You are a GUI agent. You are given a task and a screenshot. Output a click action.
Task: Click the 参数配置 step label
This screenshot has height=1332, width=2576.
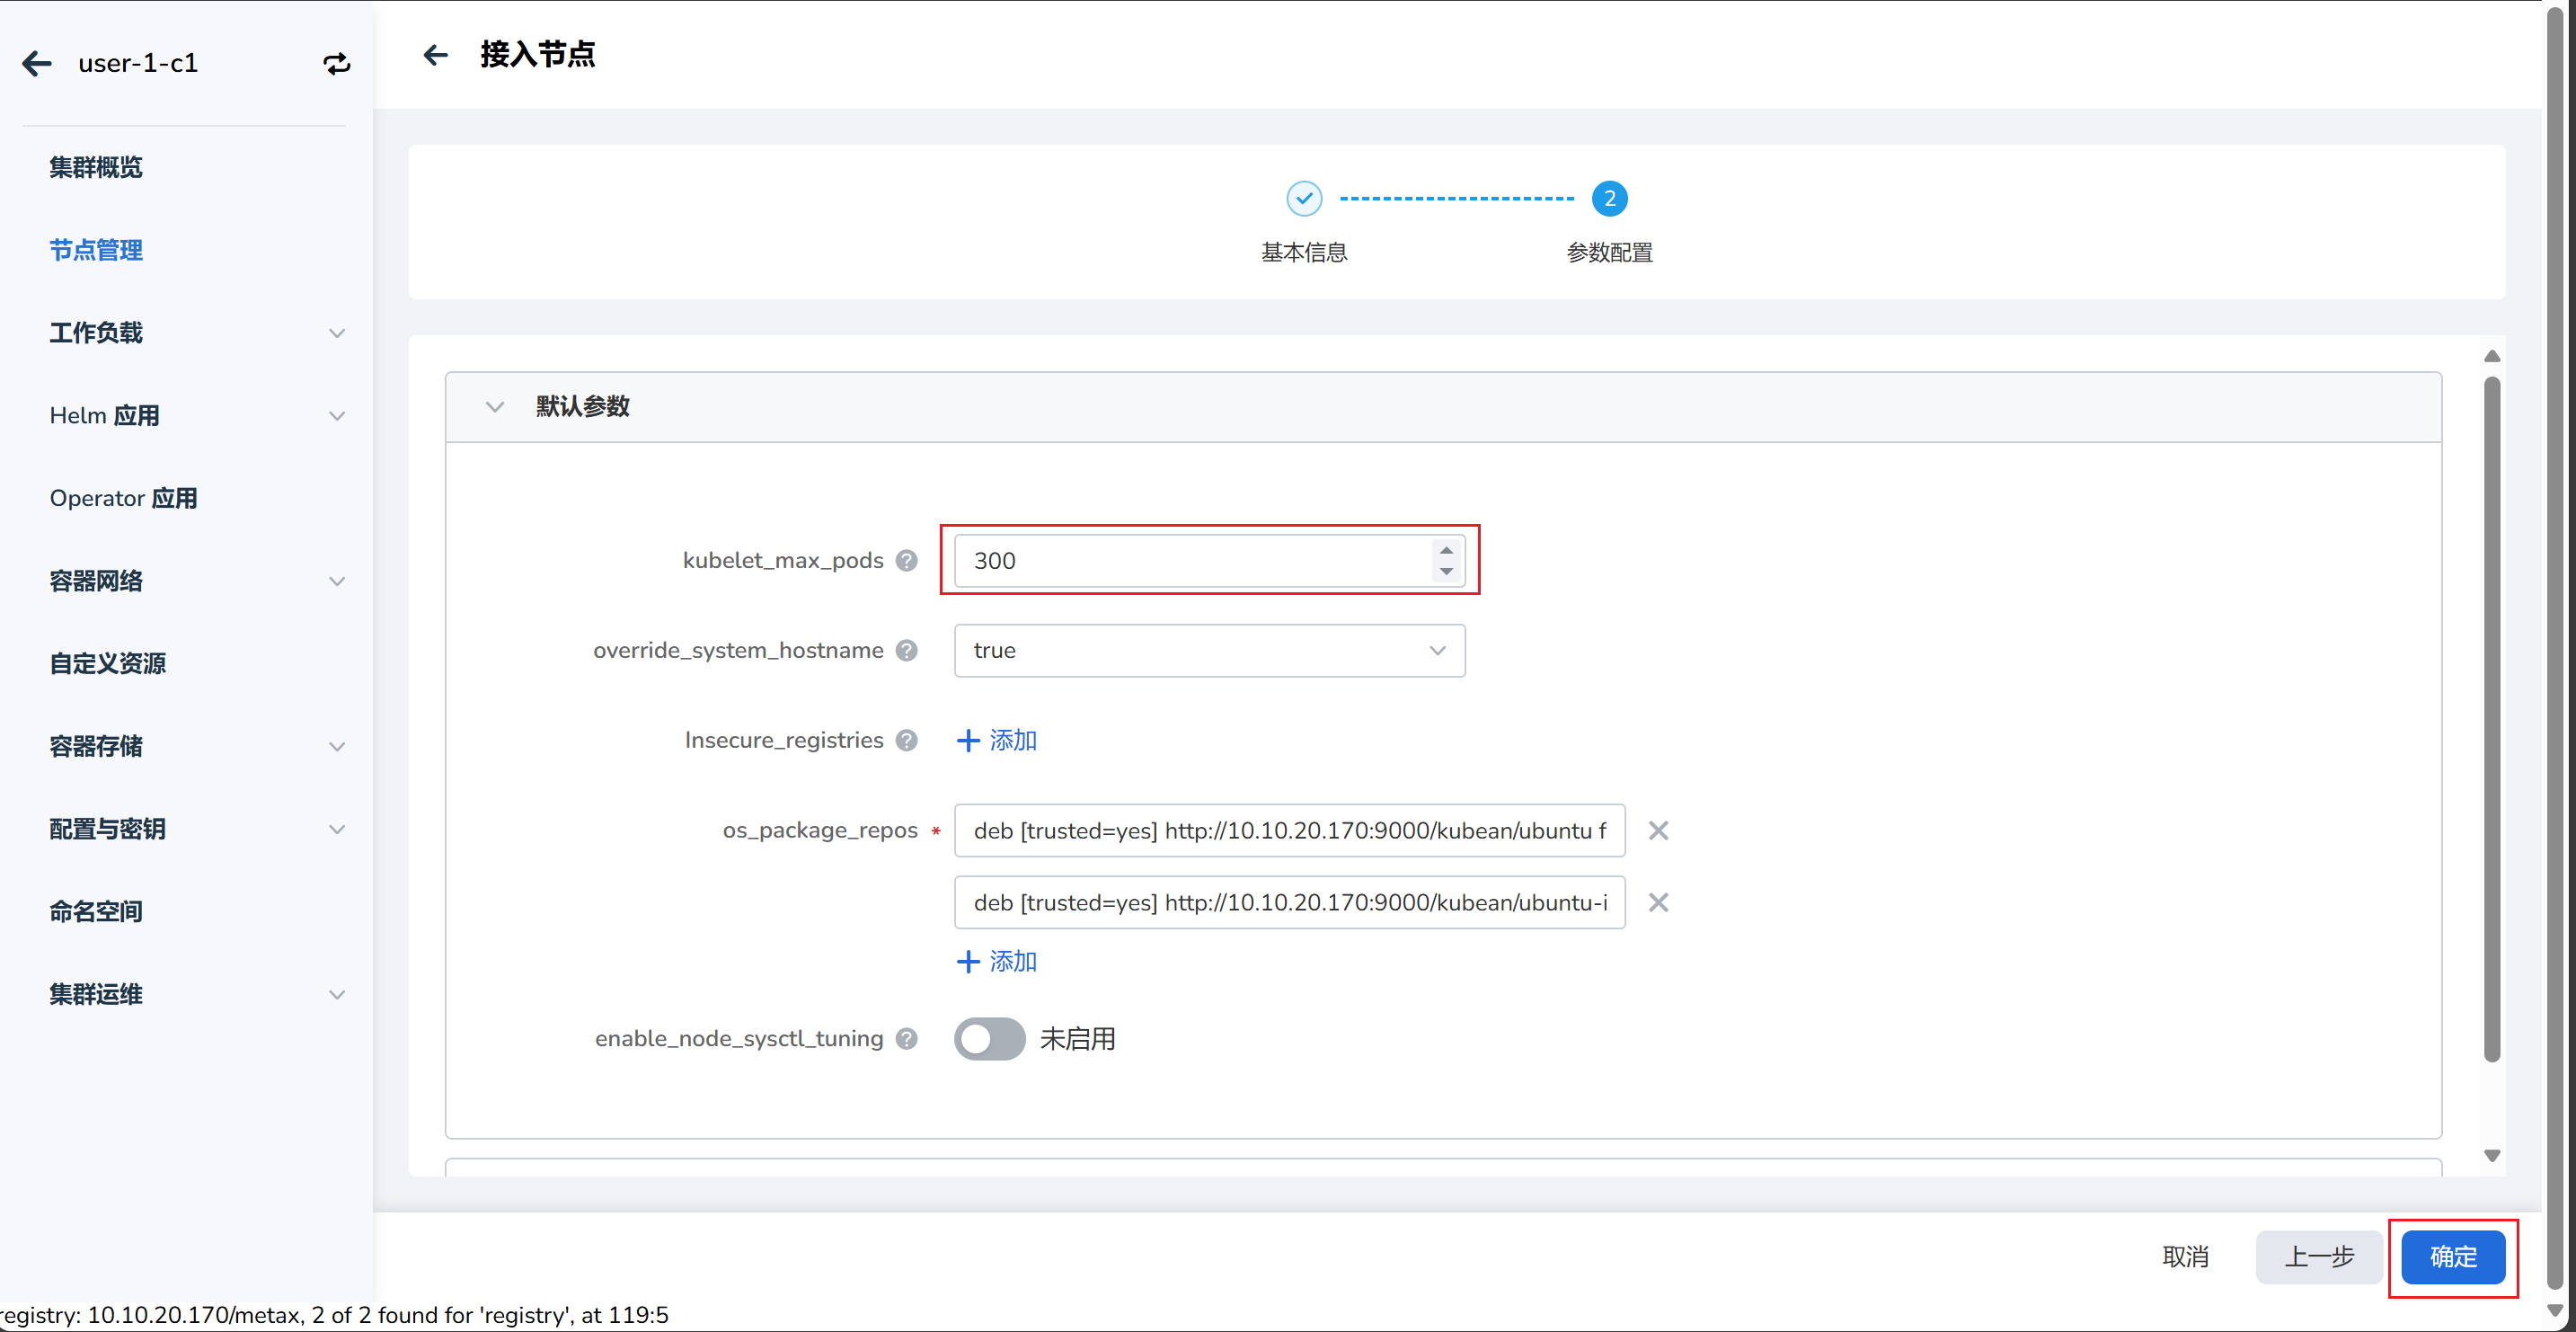coord(1609,252)
